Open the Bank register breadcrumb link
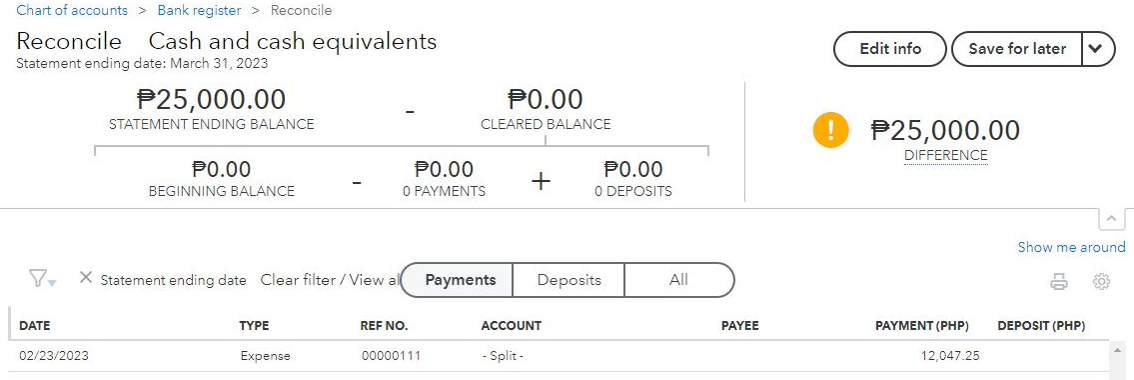 click(x=199, y=11)
